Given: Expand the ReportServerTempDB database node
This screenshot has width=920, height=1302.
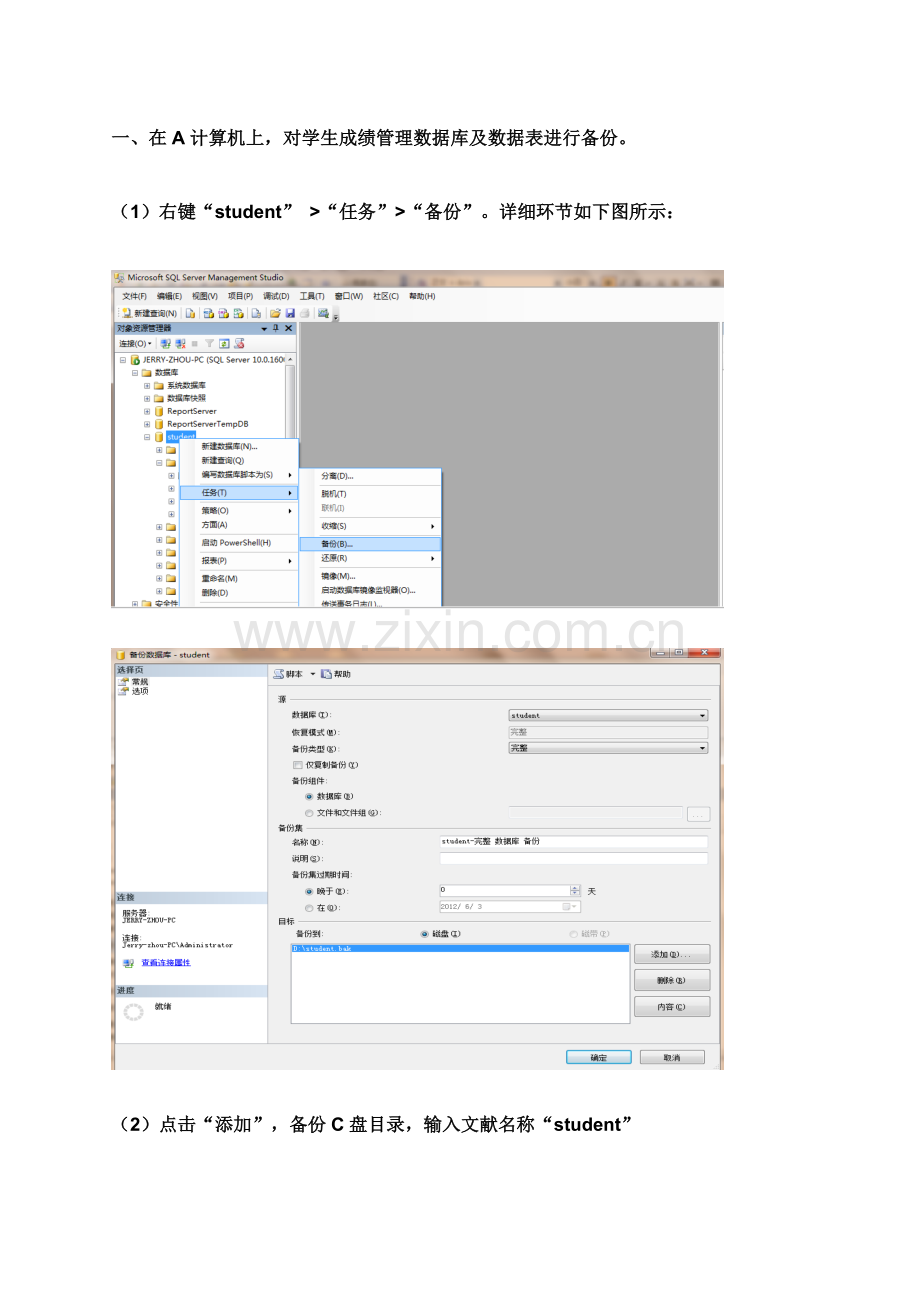Looking at the screenshot, I should point(147,424).
